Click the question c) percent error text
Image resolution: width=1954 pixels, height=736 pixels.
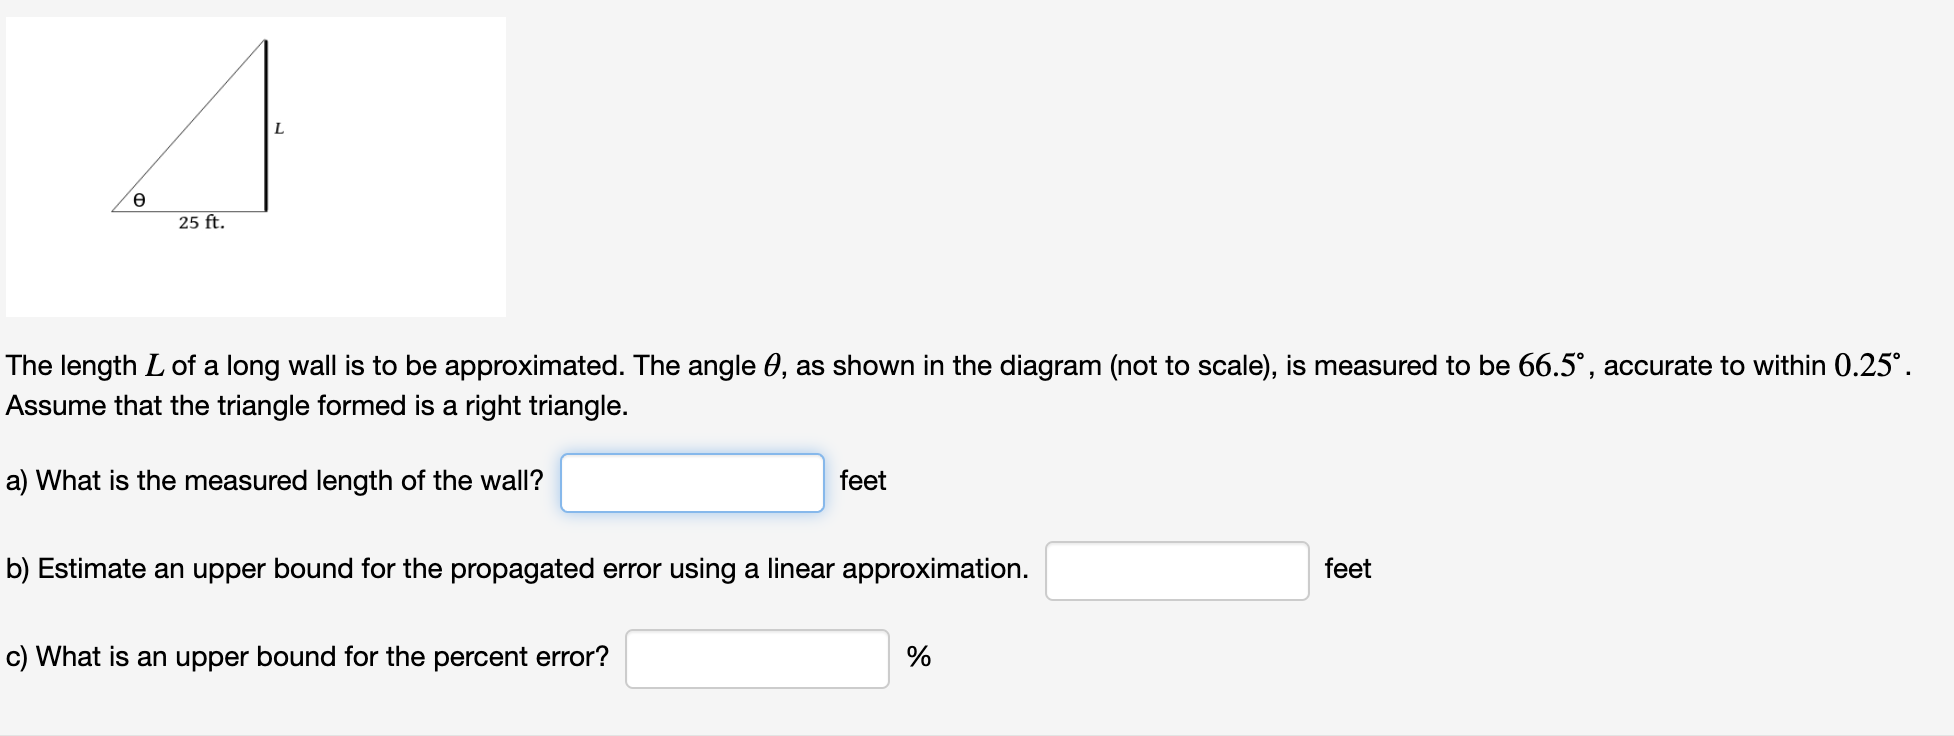click(x=307, y=657)
